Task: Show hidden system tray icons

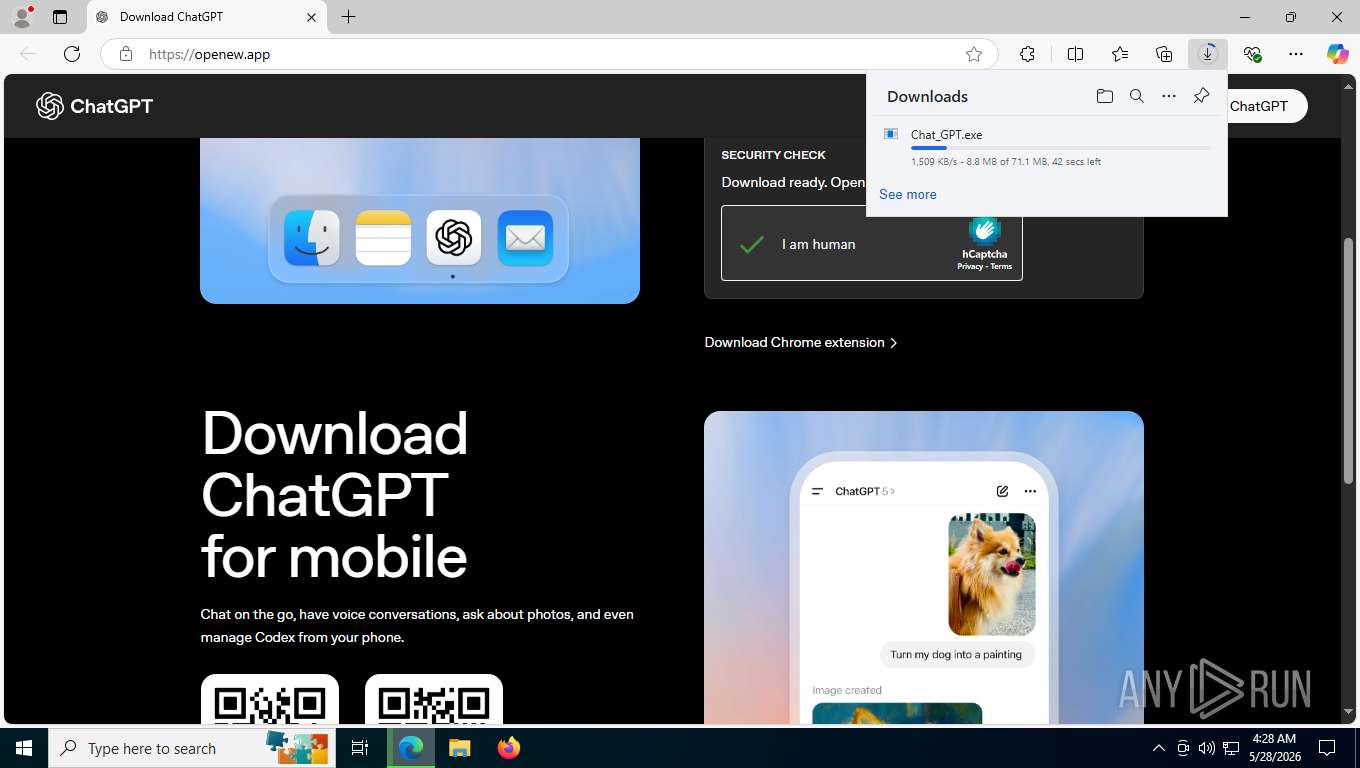Action: pos(1159,748)
